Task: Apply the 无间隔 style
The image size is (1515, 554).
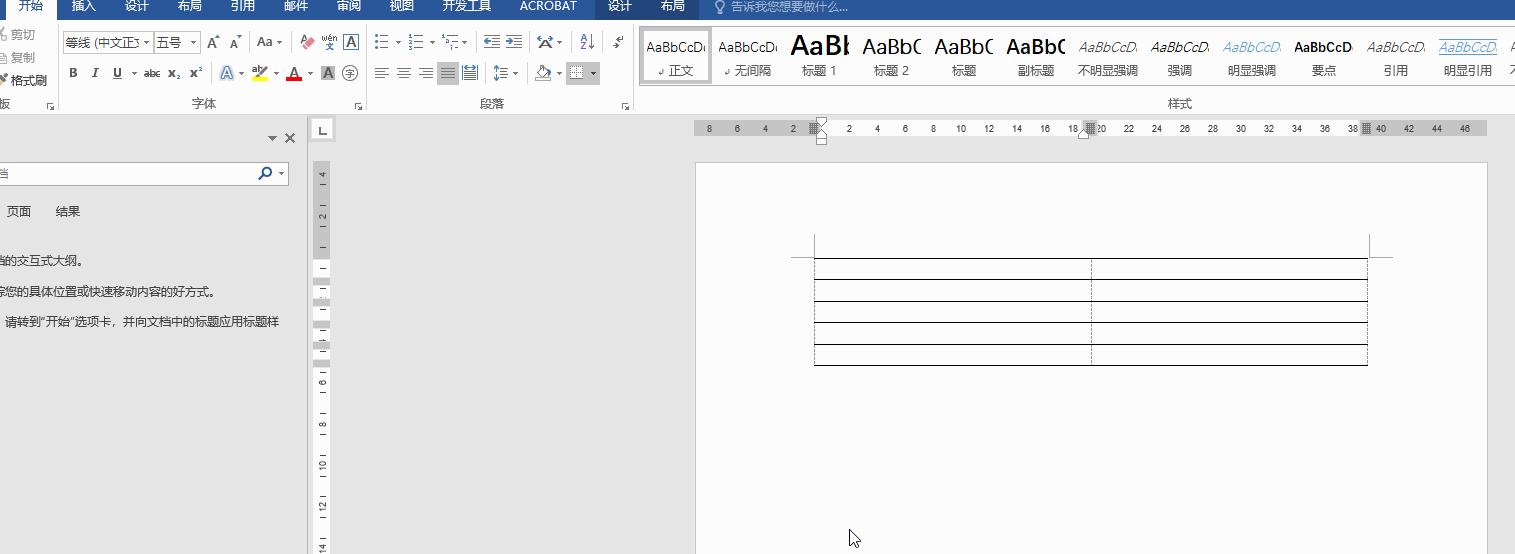Action: 748,57
